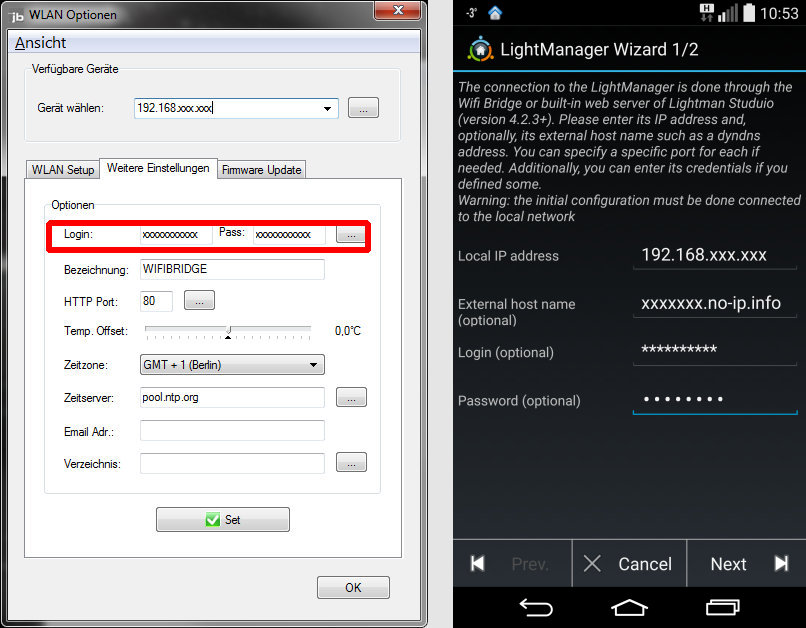
Task: Click the OK button
Action: coord(353,587)
